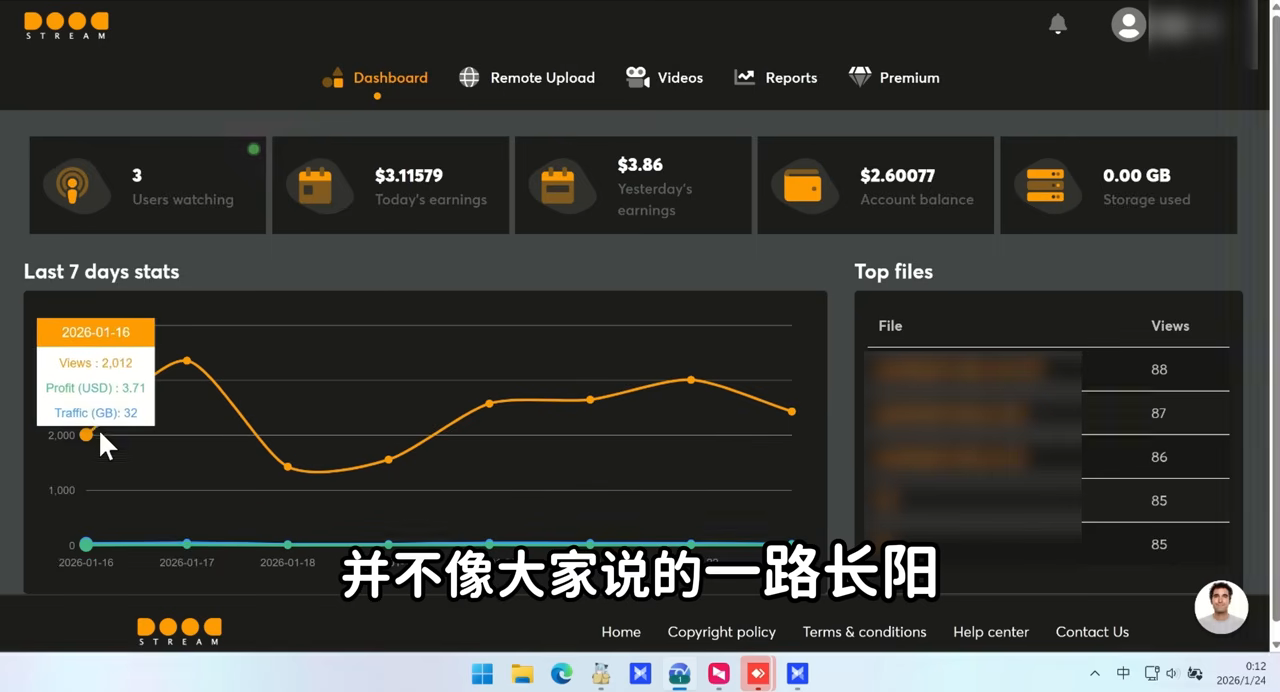
Task: Click the "Last 7 days stats" heading
Action: (101, 272)
